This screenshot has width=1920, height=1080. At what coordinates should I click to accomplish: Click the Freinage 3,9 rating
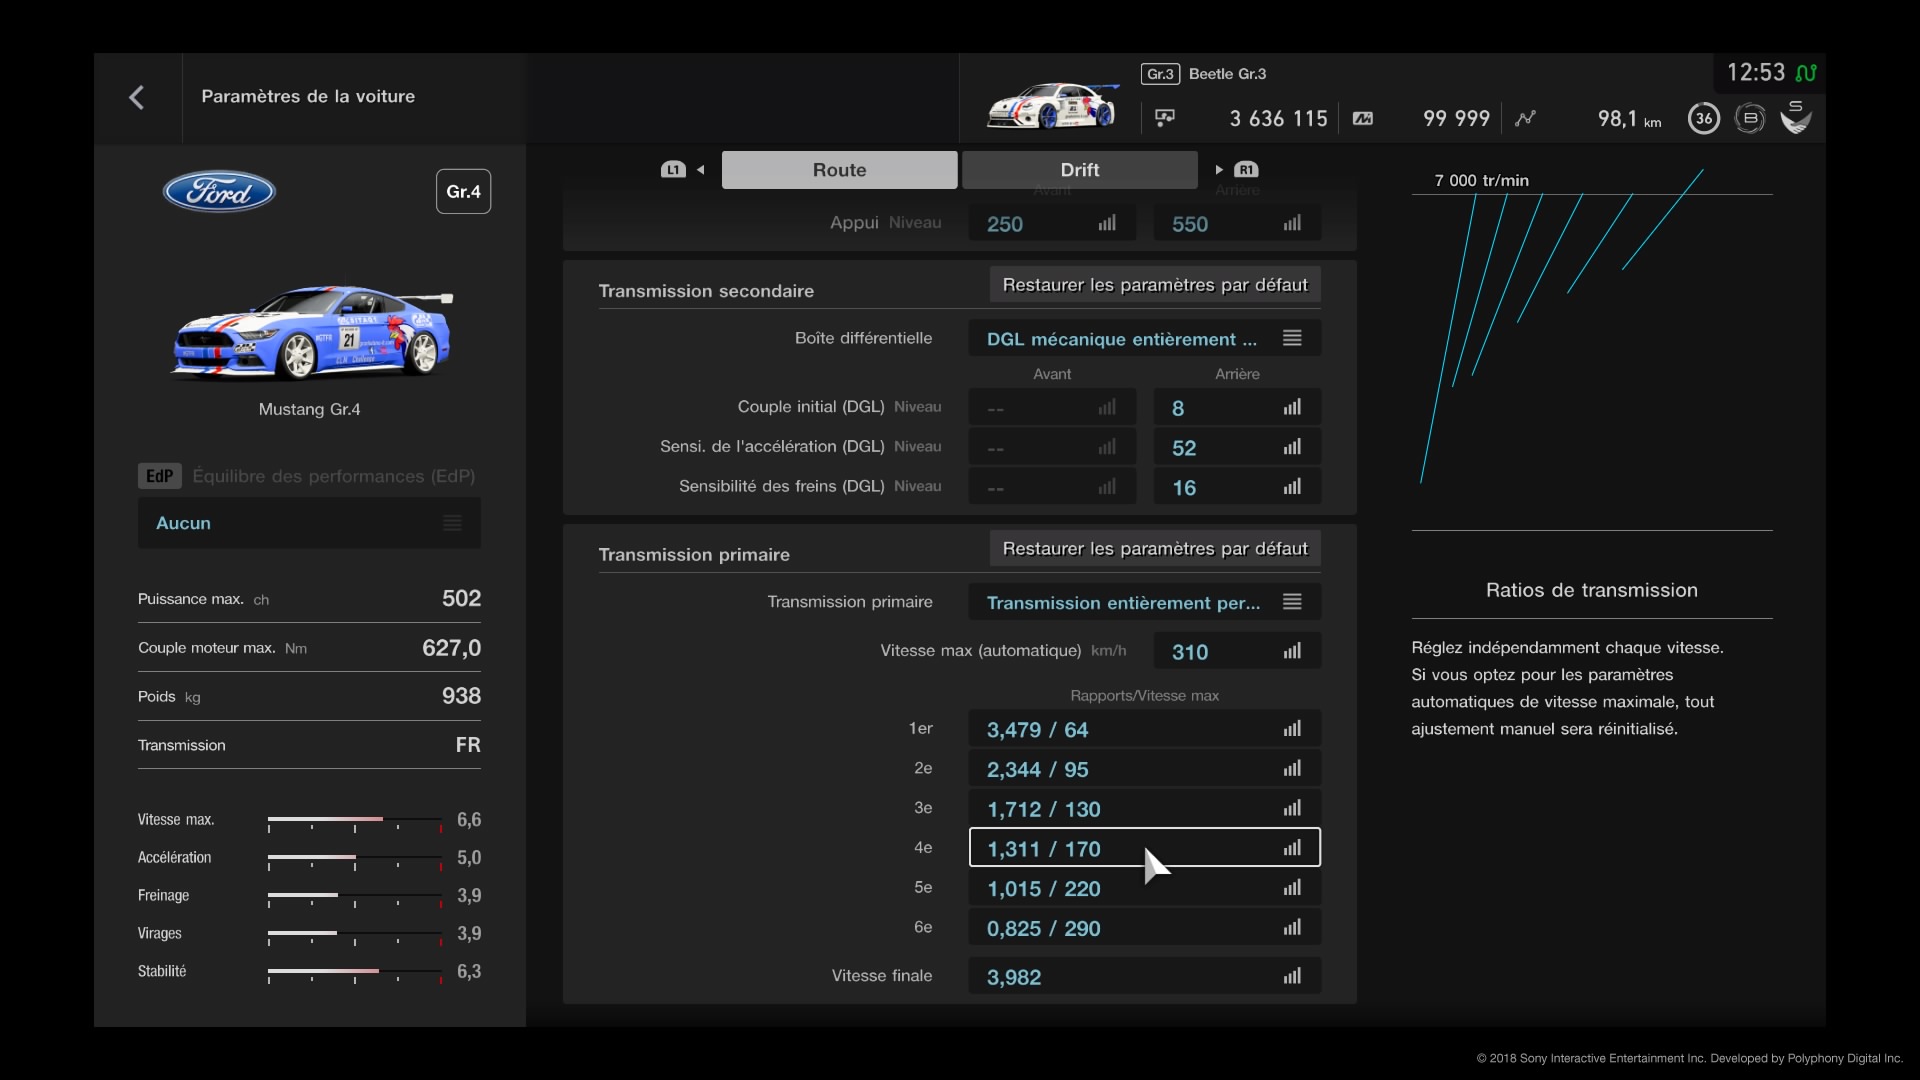coord(469,895)
